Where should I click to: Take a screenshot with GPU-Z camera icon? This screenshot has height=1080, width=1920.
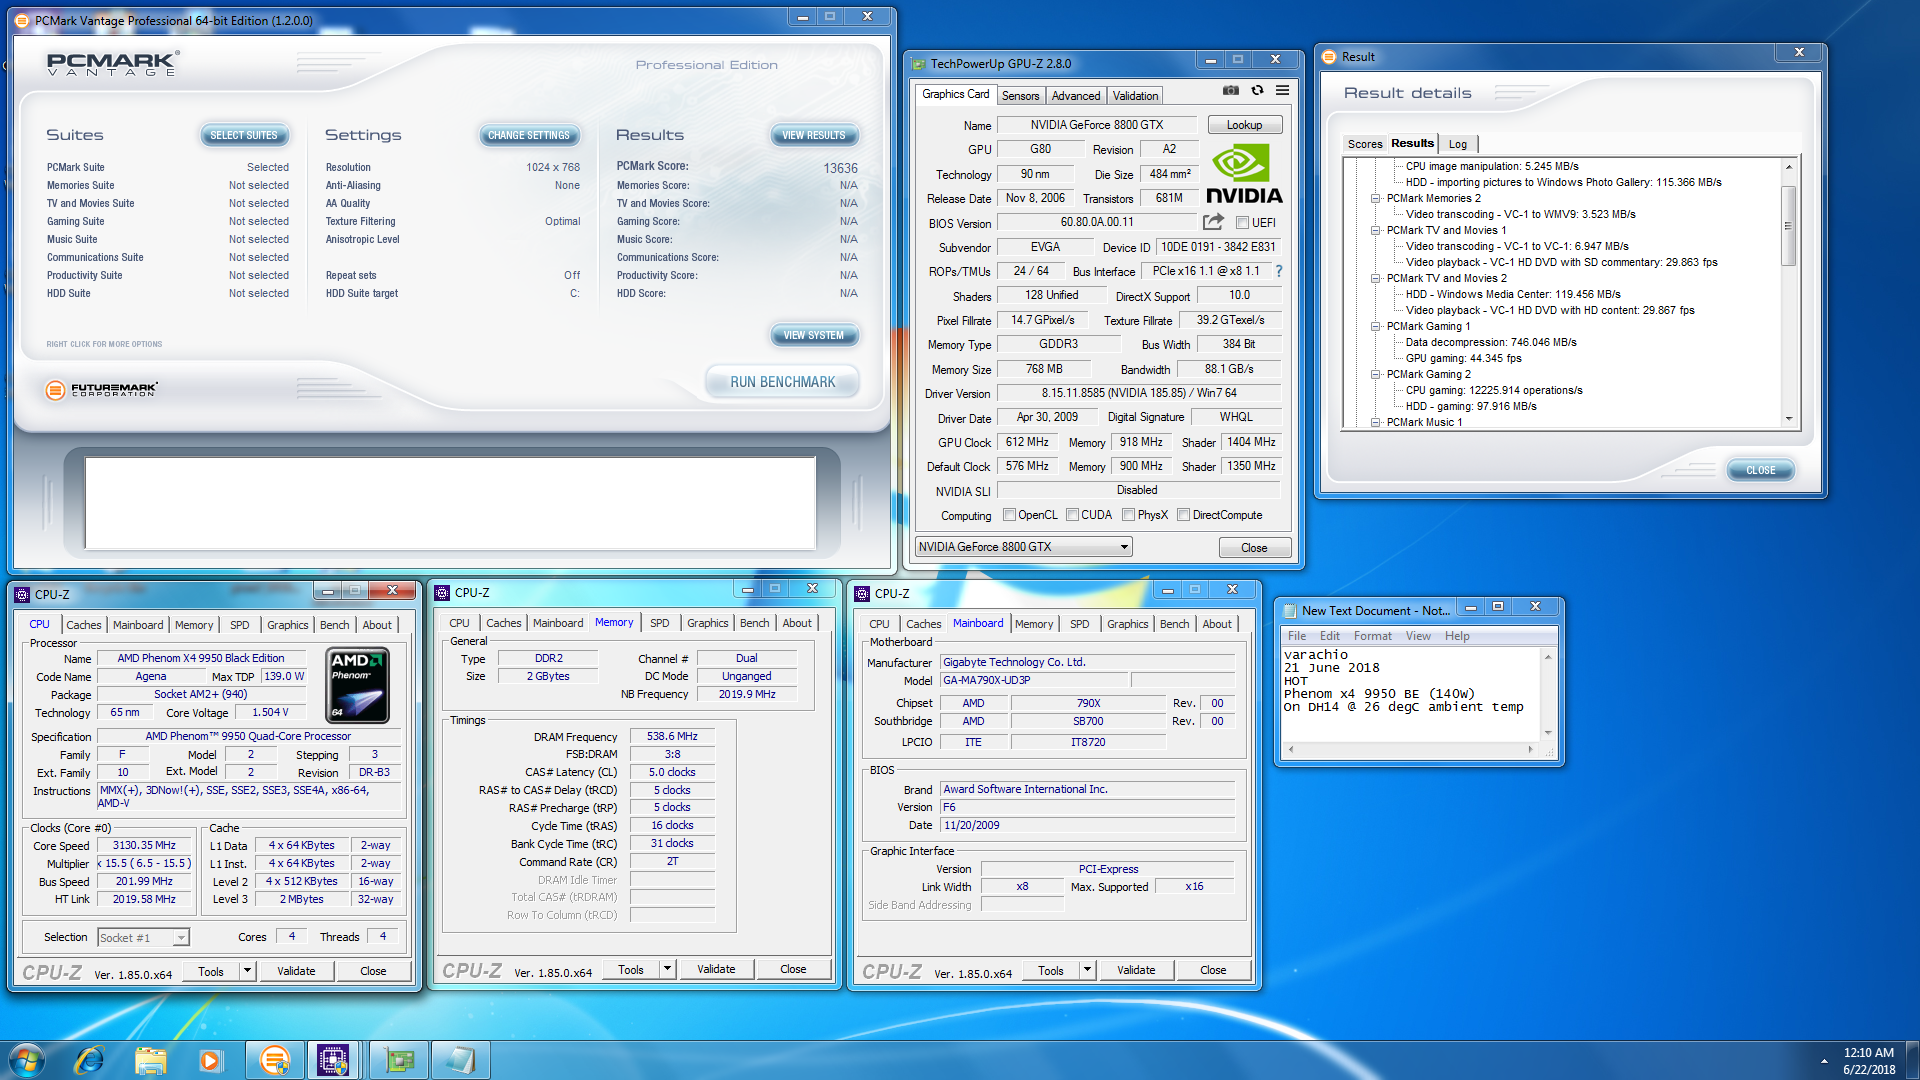tap(1230, 90)
